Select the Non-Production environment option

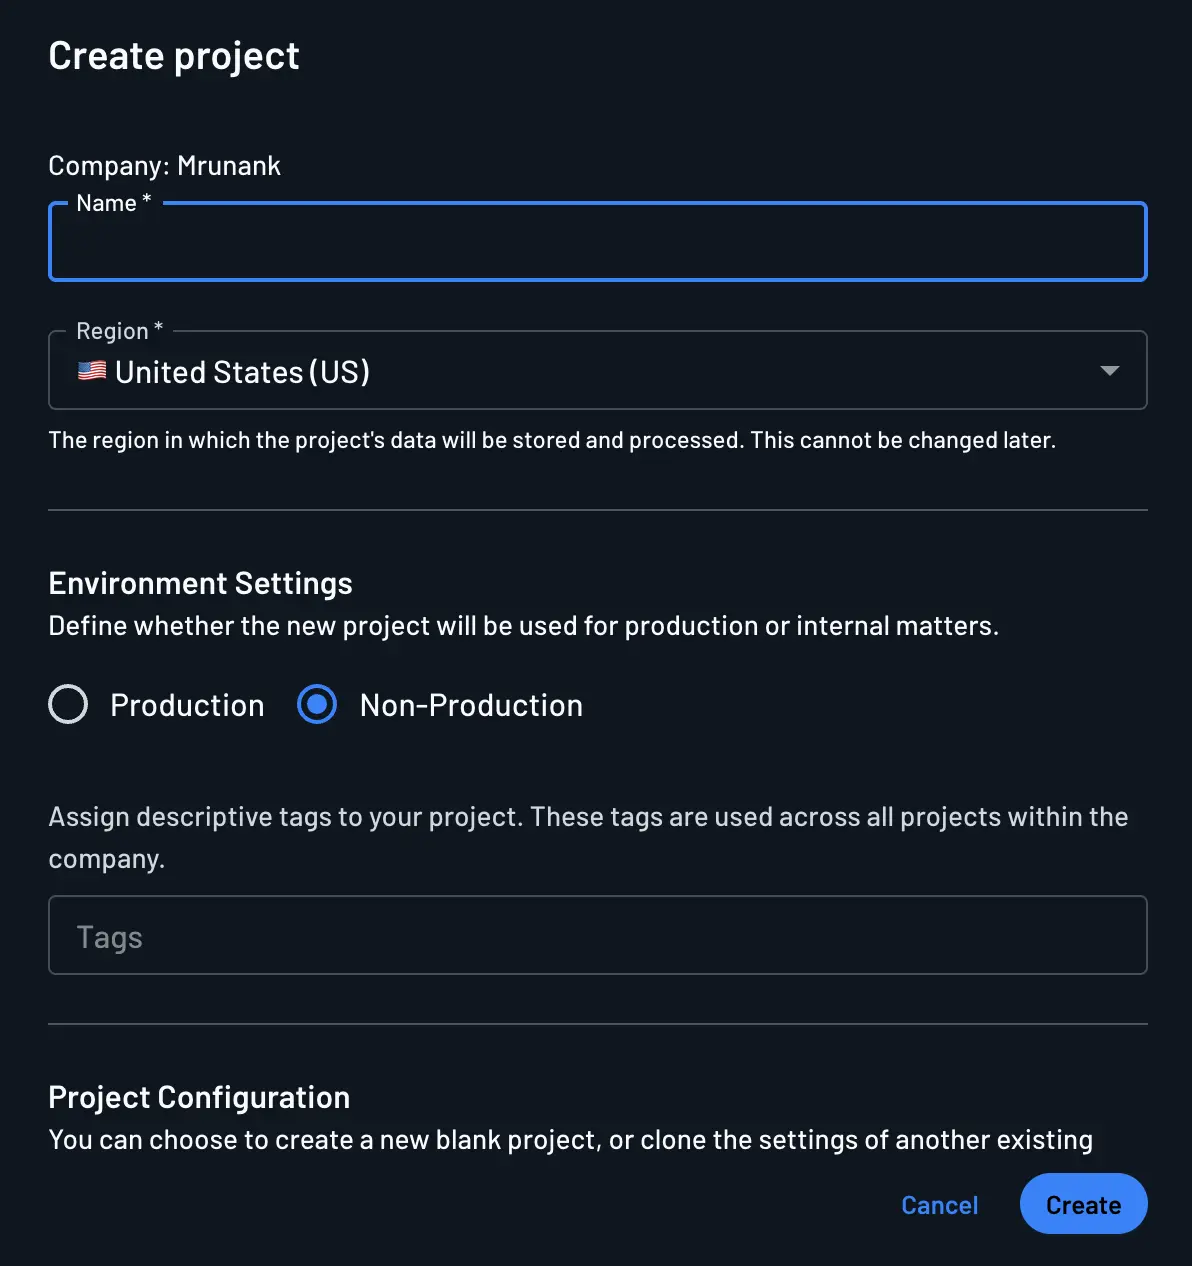point(316,704)
